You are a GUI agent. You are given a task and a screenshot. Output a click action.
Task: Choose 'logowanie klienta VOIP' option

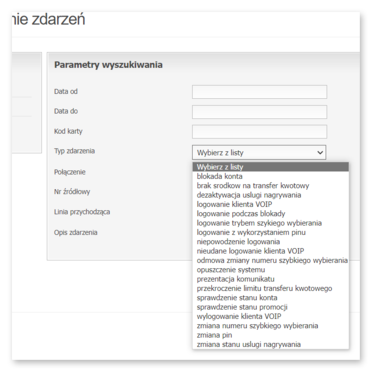(x=271, y=204)
